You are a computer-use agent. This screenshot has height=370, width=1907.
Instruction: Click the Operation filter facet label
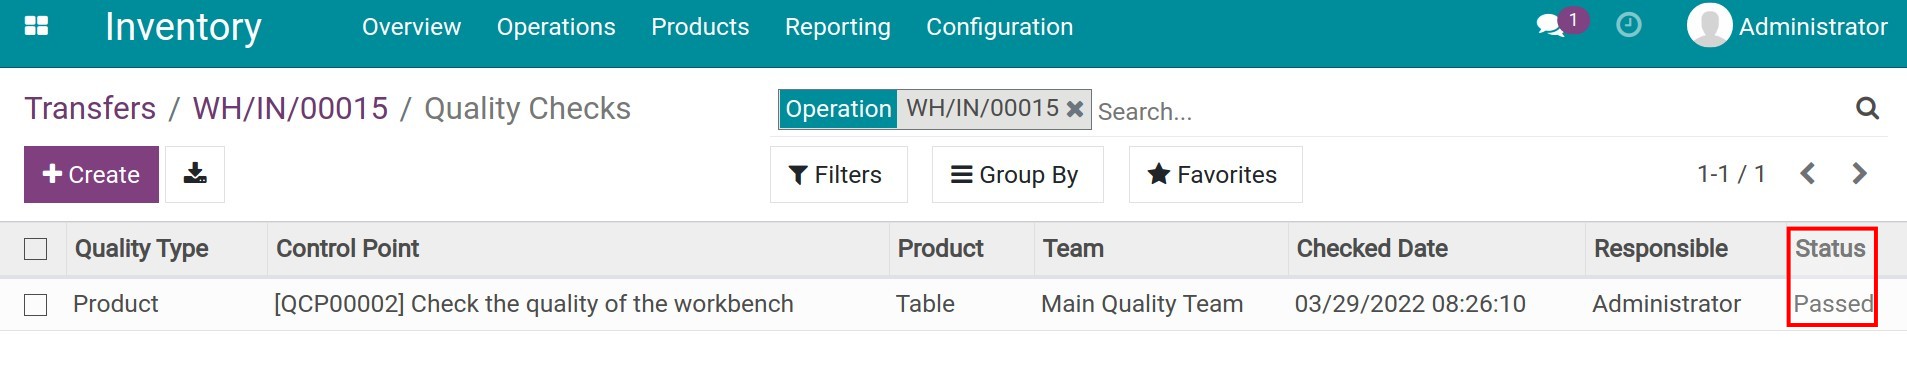point(838,109)
